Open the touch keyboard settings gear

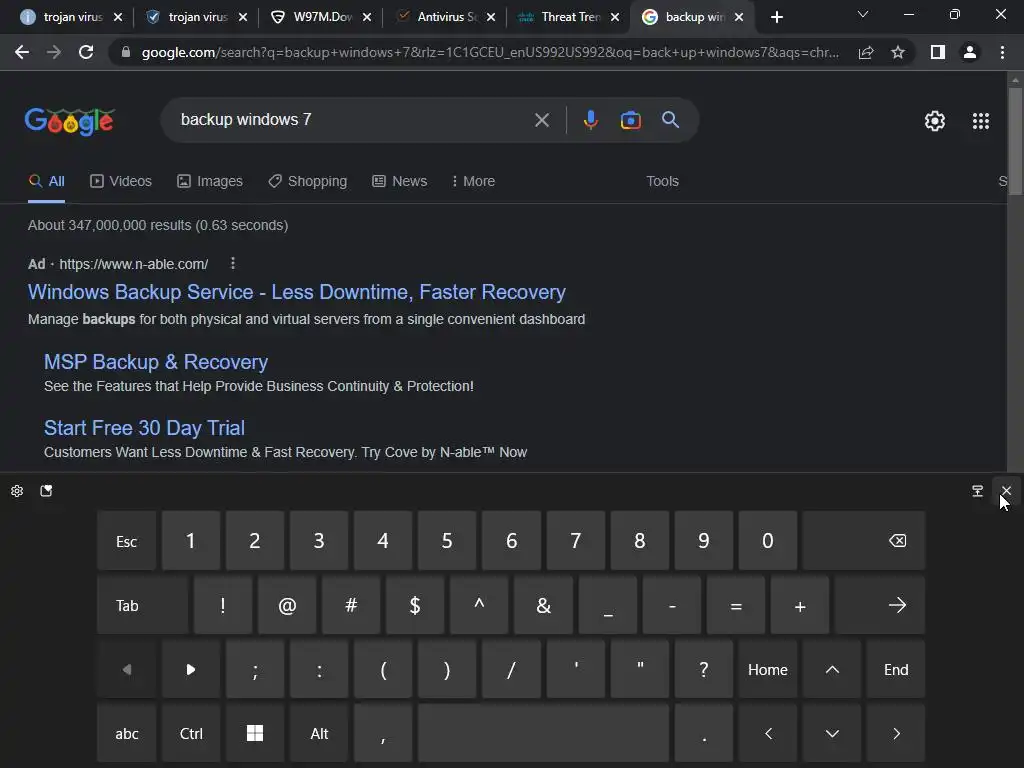coord(17,491)
